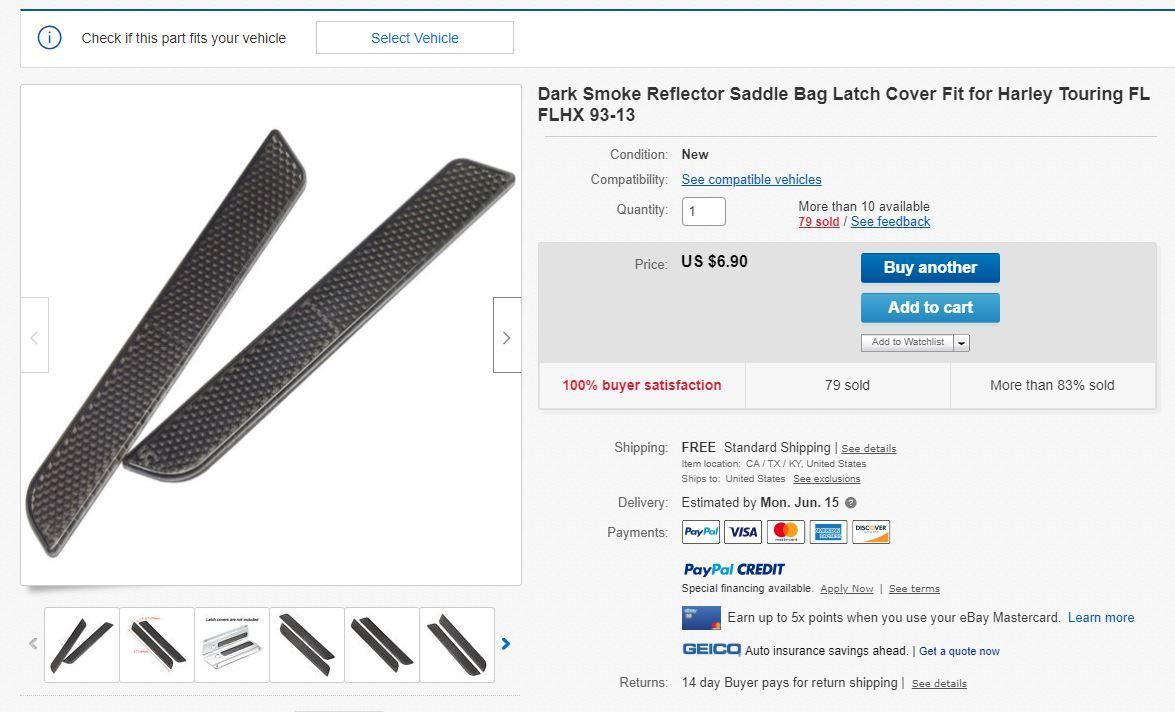The width and height of the screenshot is (1175, 712).
Task: Expand the Add to Watchlist dropdown arrow
Action: click(961, 343)
